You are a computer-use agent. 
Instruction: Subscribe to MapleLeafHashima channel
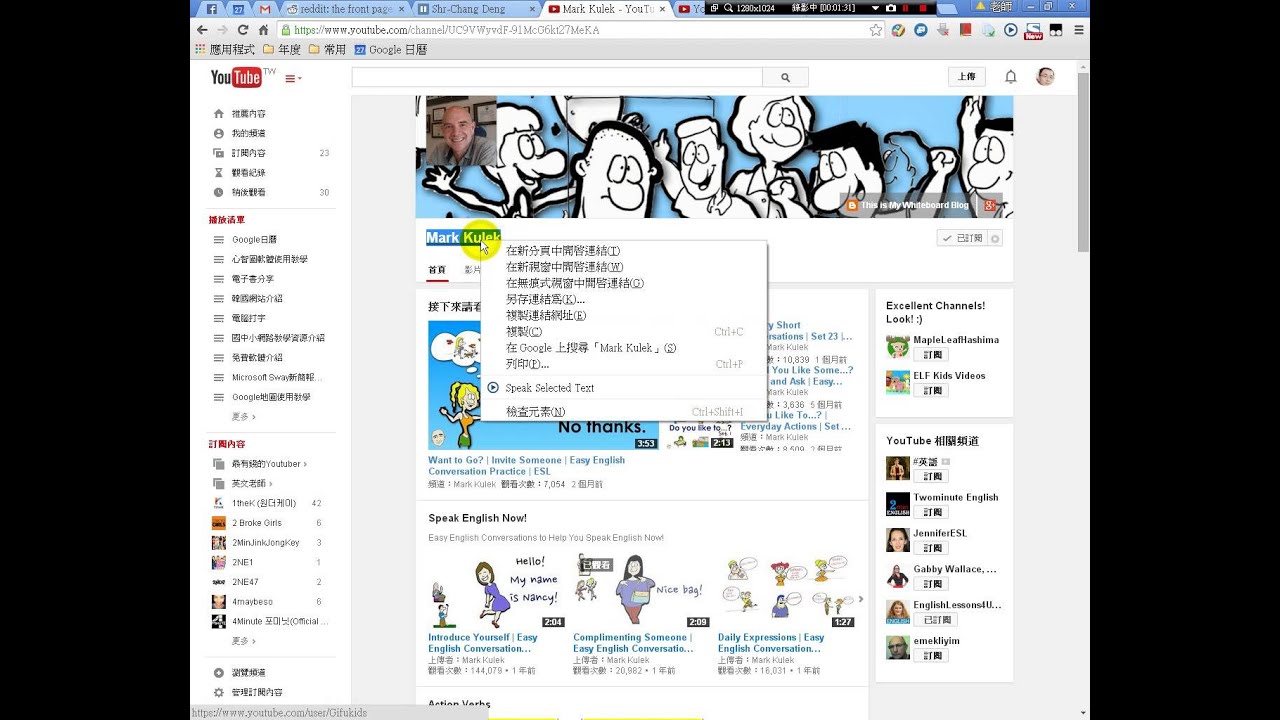tap(931, 355)
